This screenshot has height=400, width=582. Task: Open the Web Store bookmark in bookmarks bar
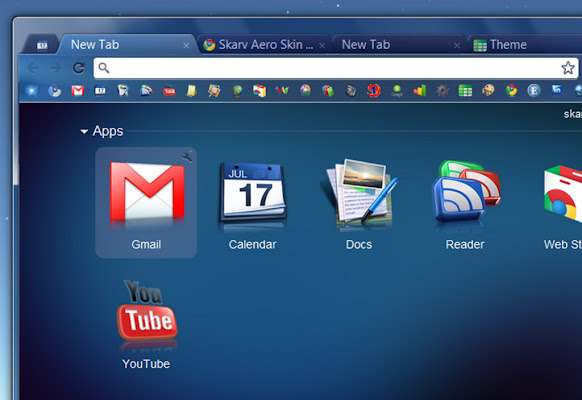point(260,91)
